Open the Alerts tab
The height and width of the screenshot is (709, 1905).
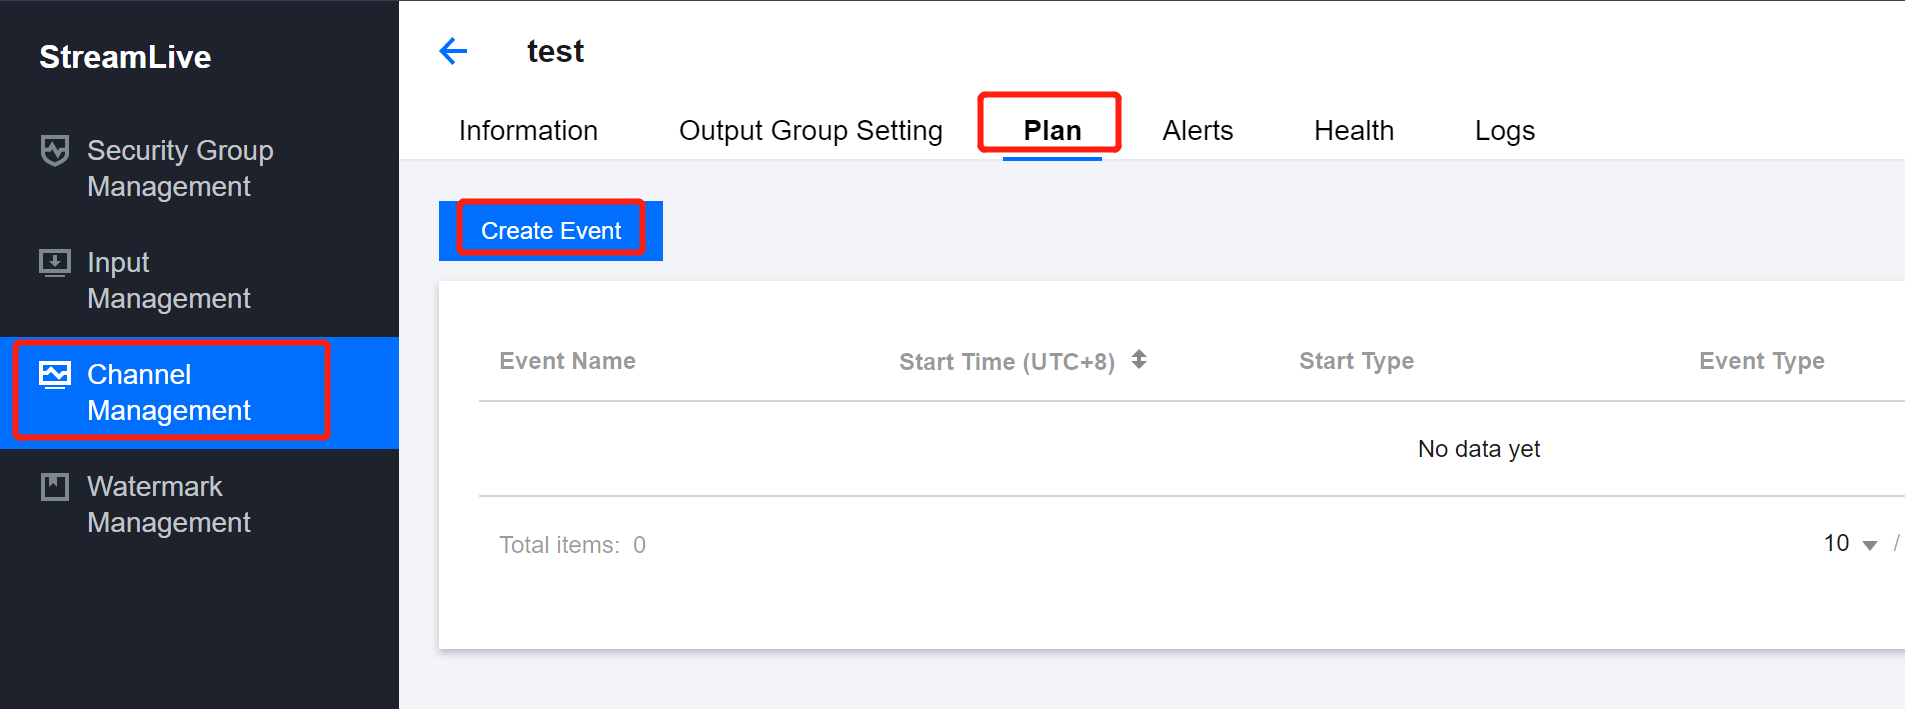(1197, 131)
